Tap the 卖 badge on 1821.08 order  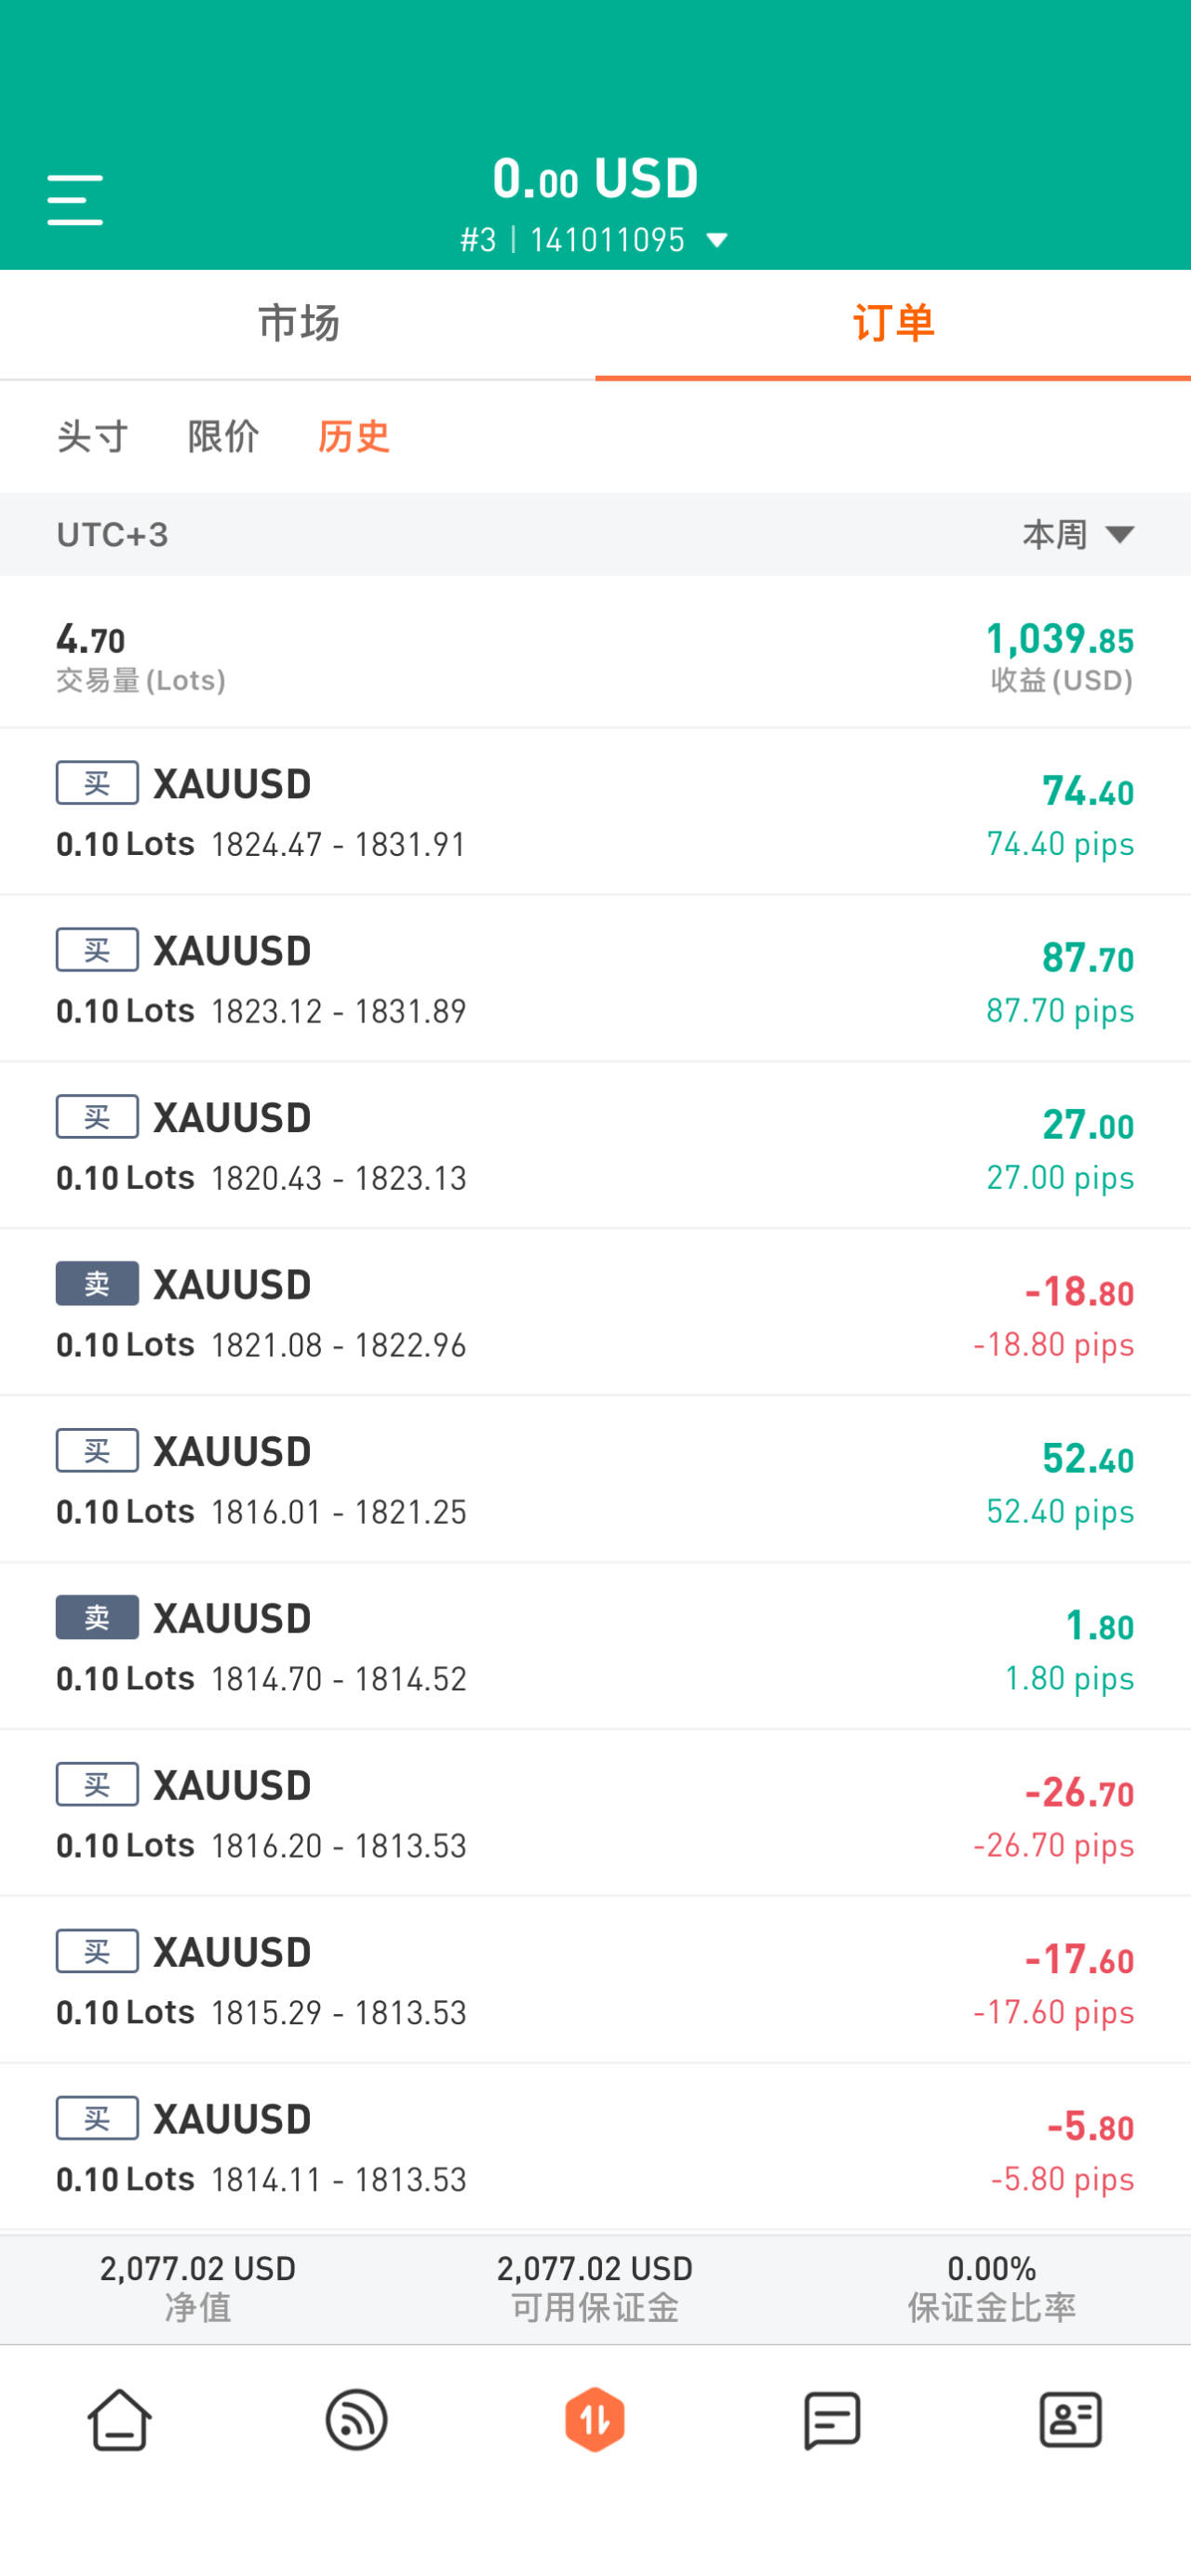[x=97, y=1284]
